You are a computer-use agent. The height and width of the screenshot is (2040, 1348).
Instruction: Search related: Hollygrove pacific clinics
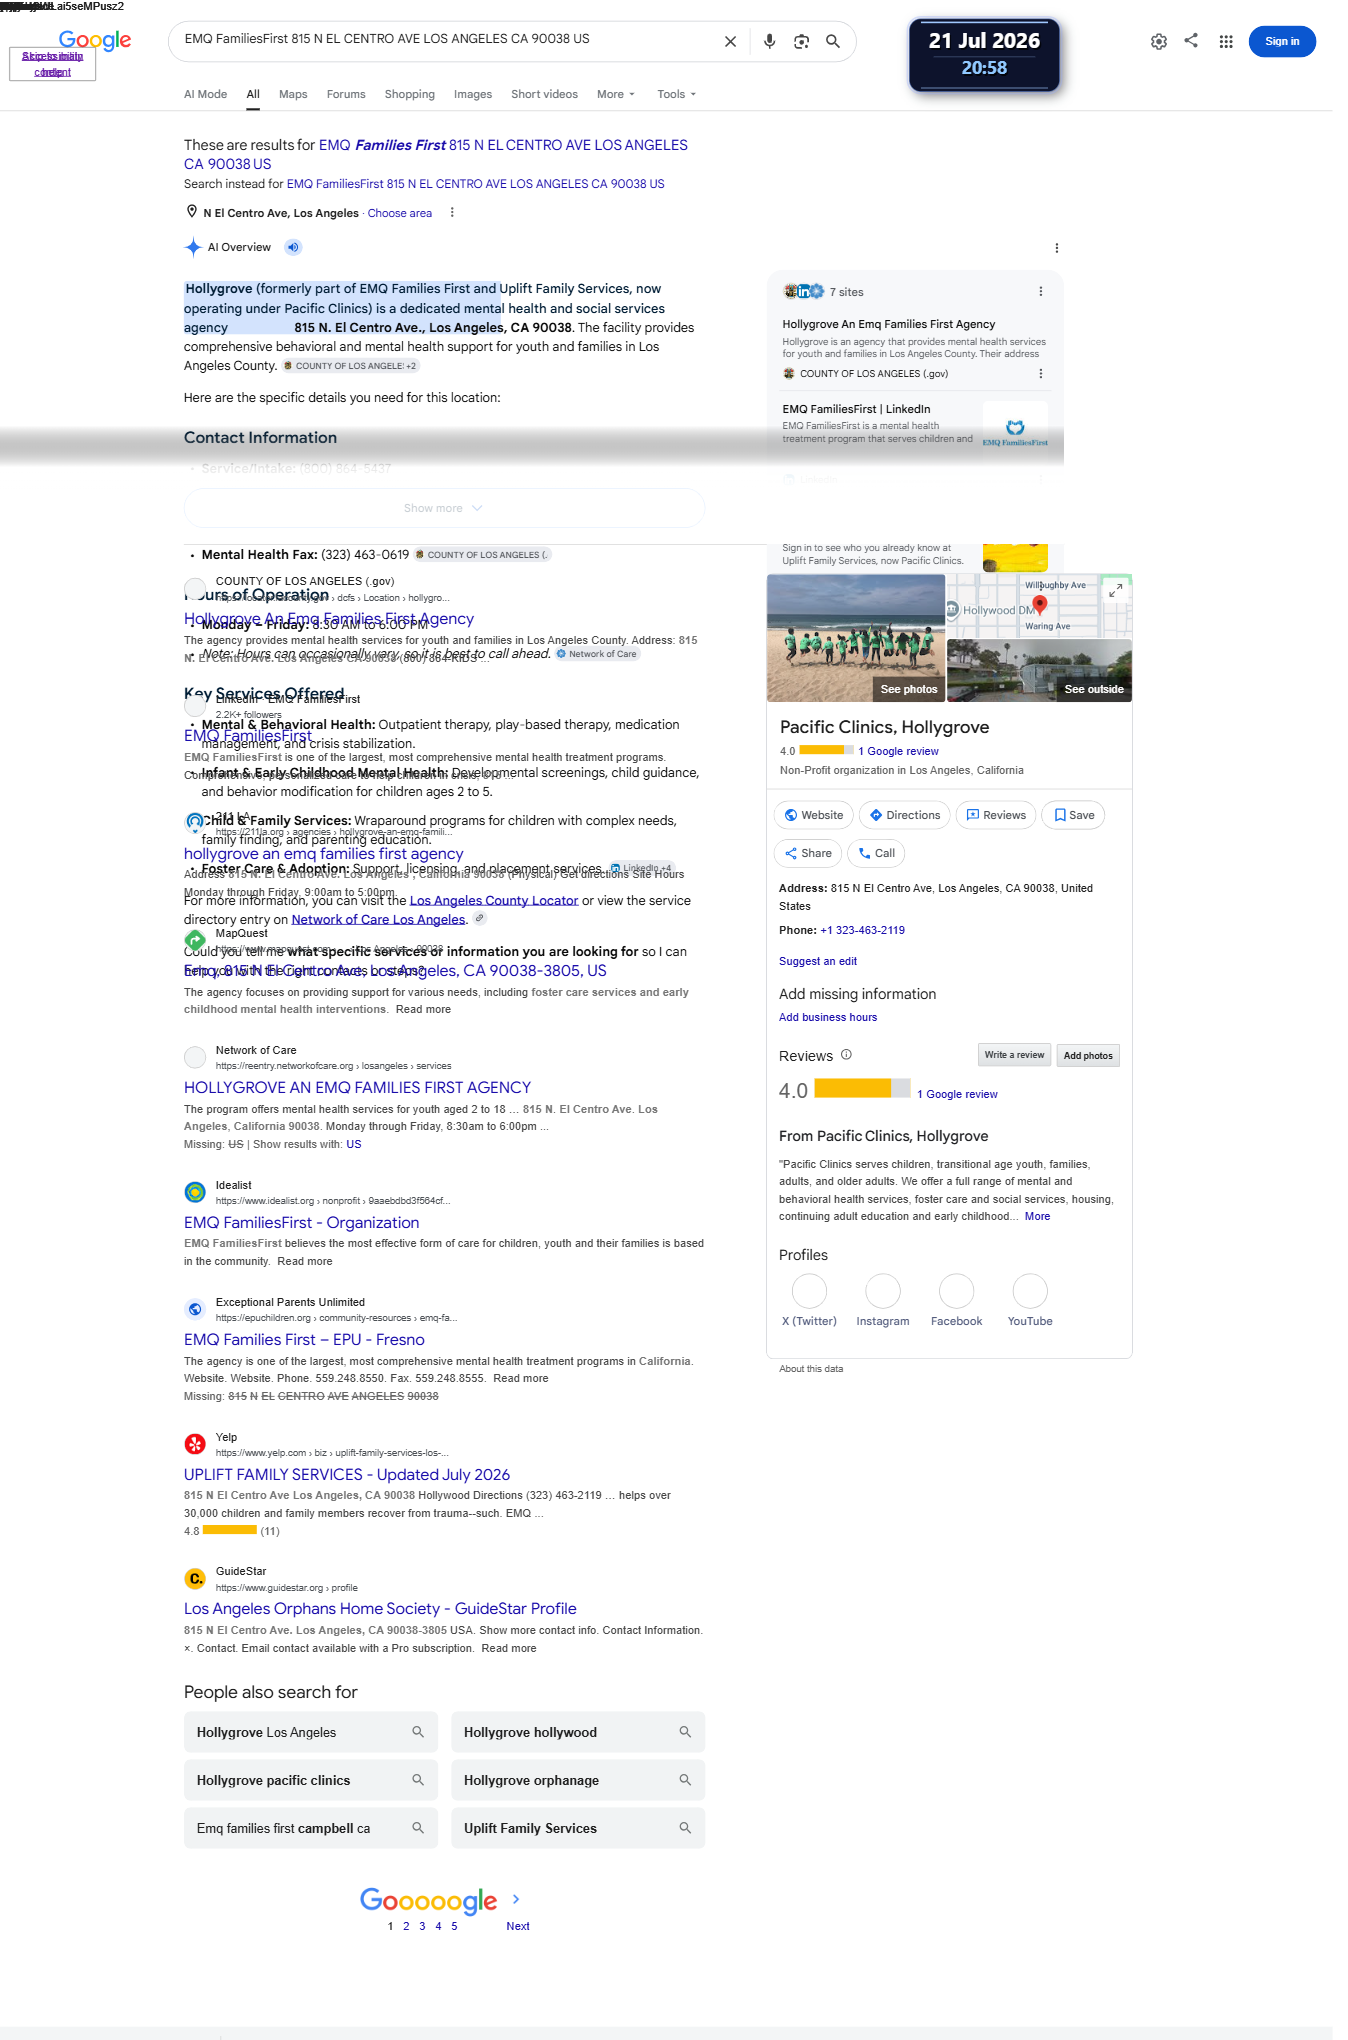tap(311, 1780)
